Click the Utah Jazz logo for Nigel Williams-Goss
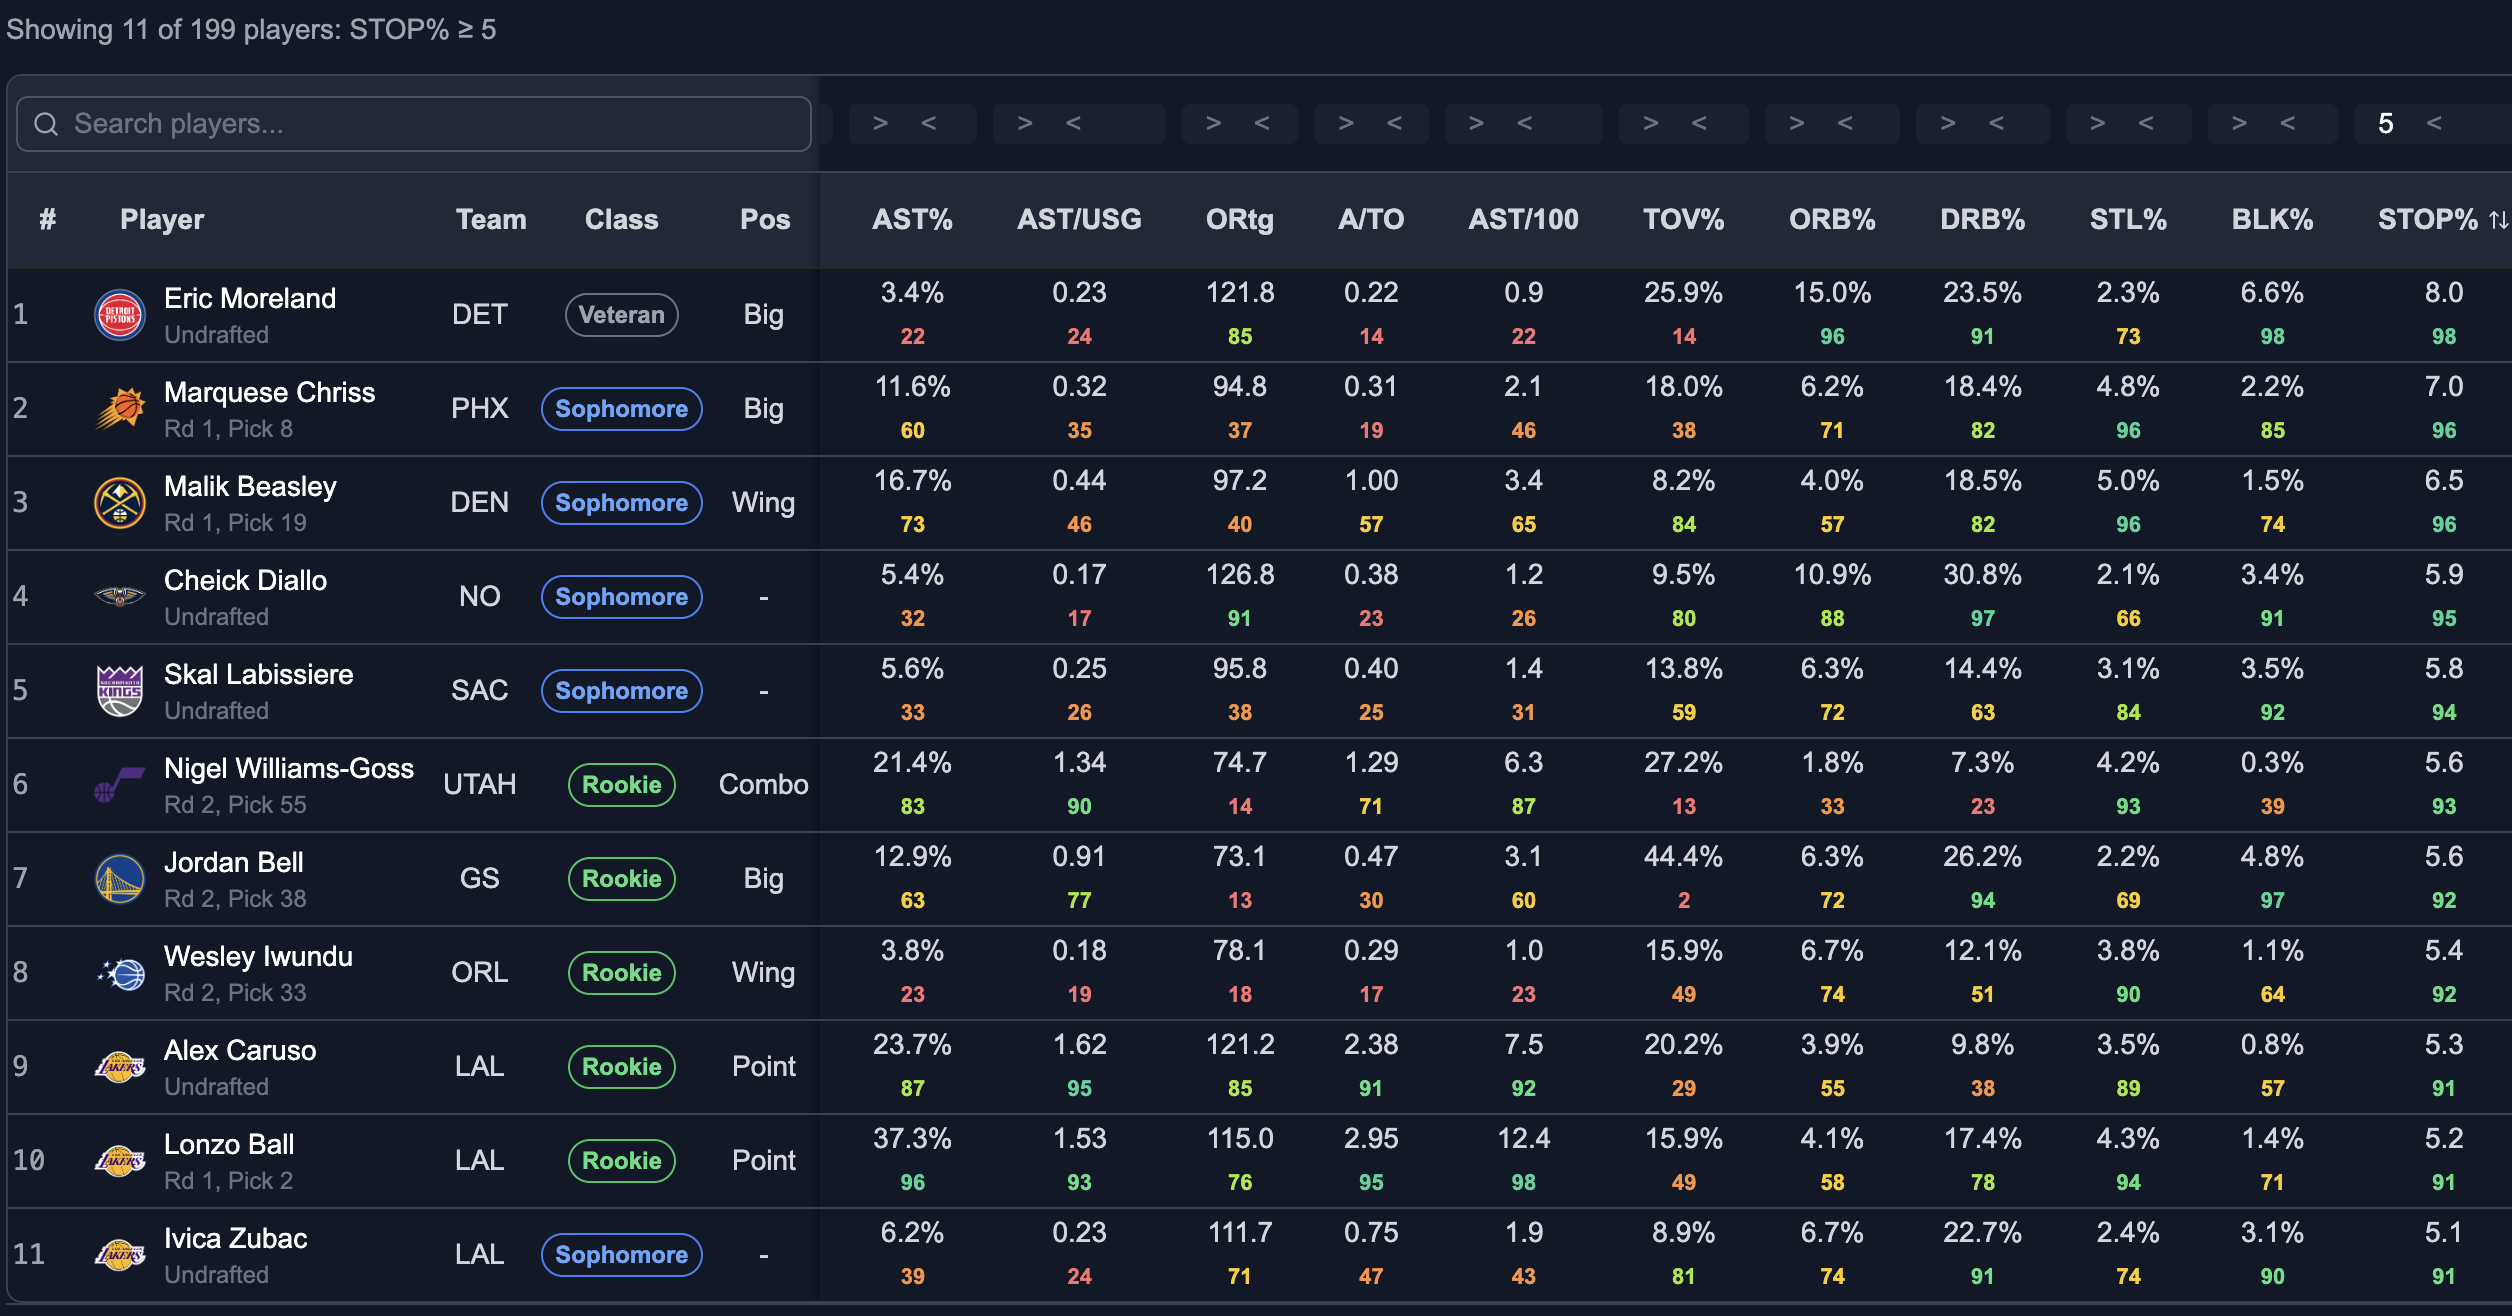 tap(120, 785)
